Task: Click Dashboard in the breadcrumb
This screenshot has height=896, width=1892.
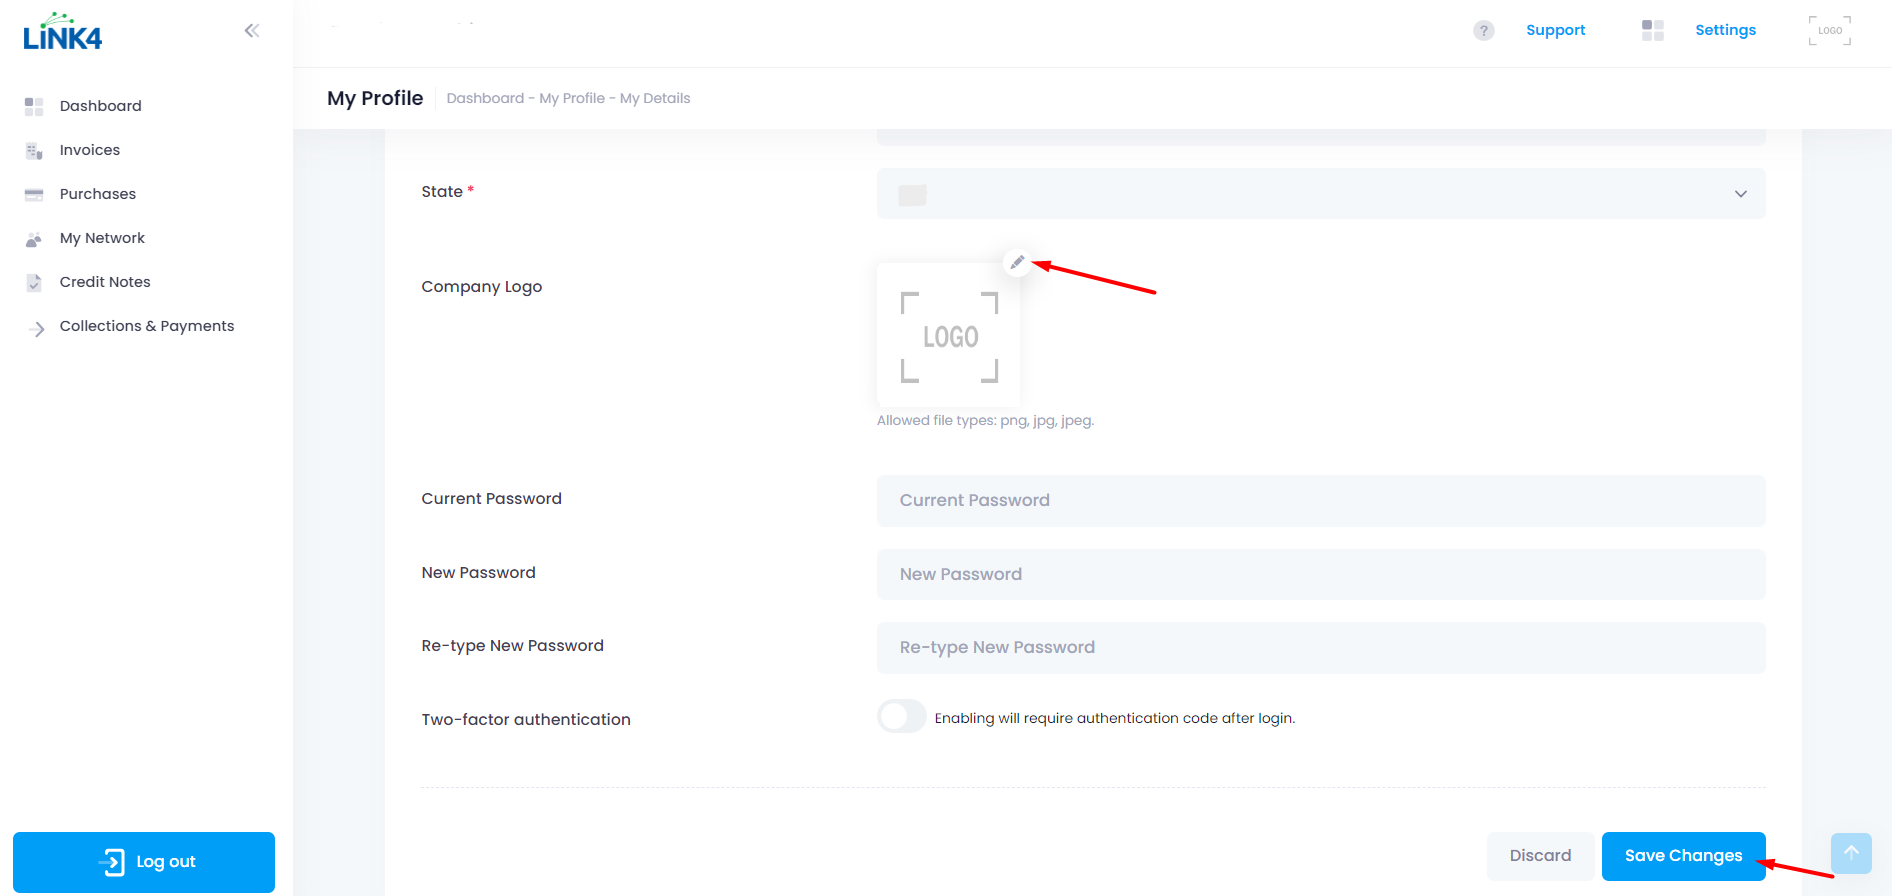Action: pyautogui.click(x=485, y=98)
